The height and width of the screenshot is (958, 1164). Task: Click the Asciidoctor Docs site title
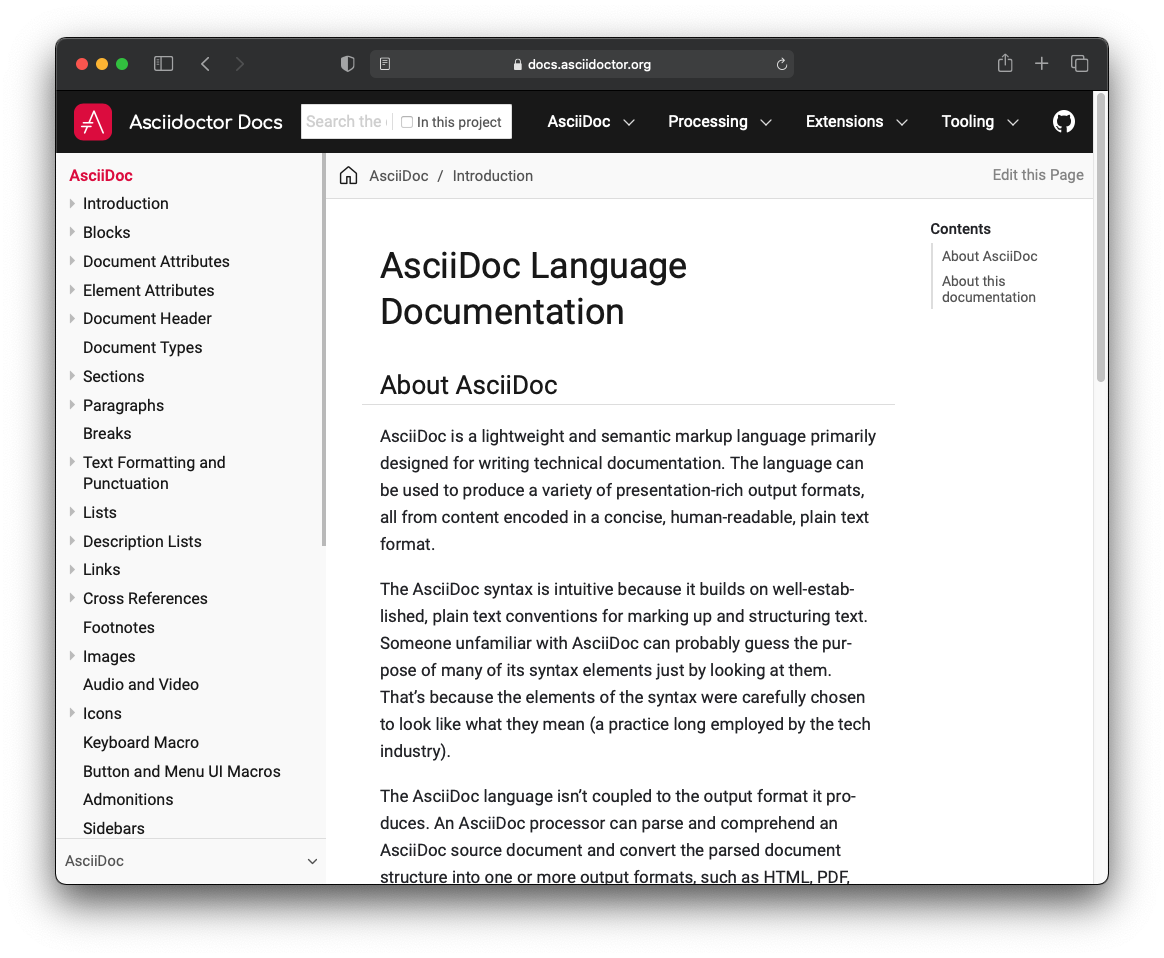(x=206, y=122)
